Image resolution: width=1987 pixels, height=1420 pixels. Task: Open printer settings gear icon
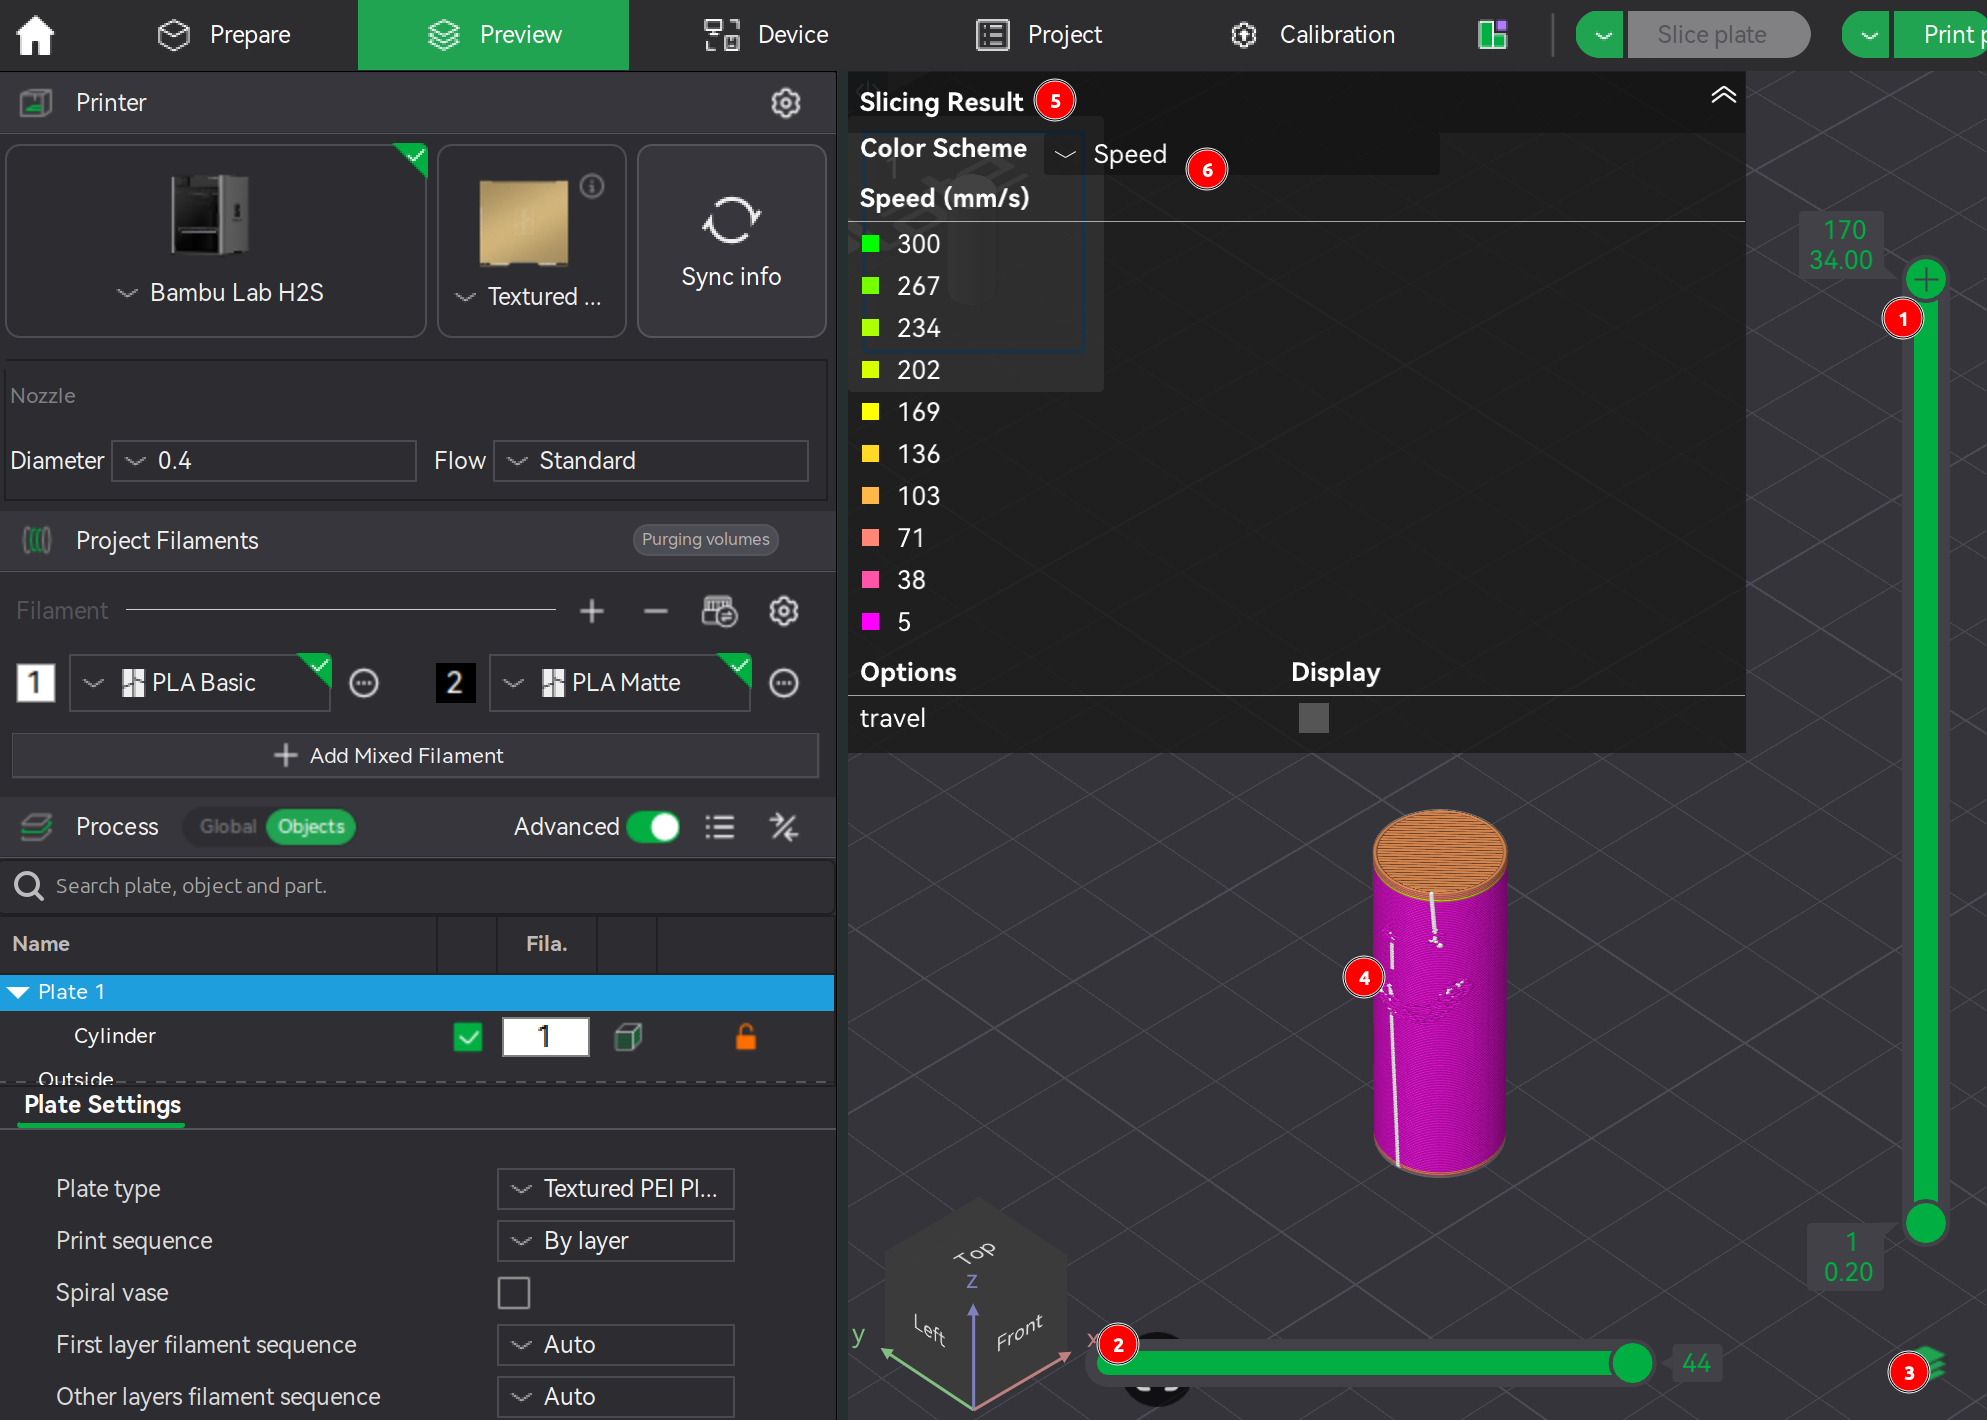point(786,103)
